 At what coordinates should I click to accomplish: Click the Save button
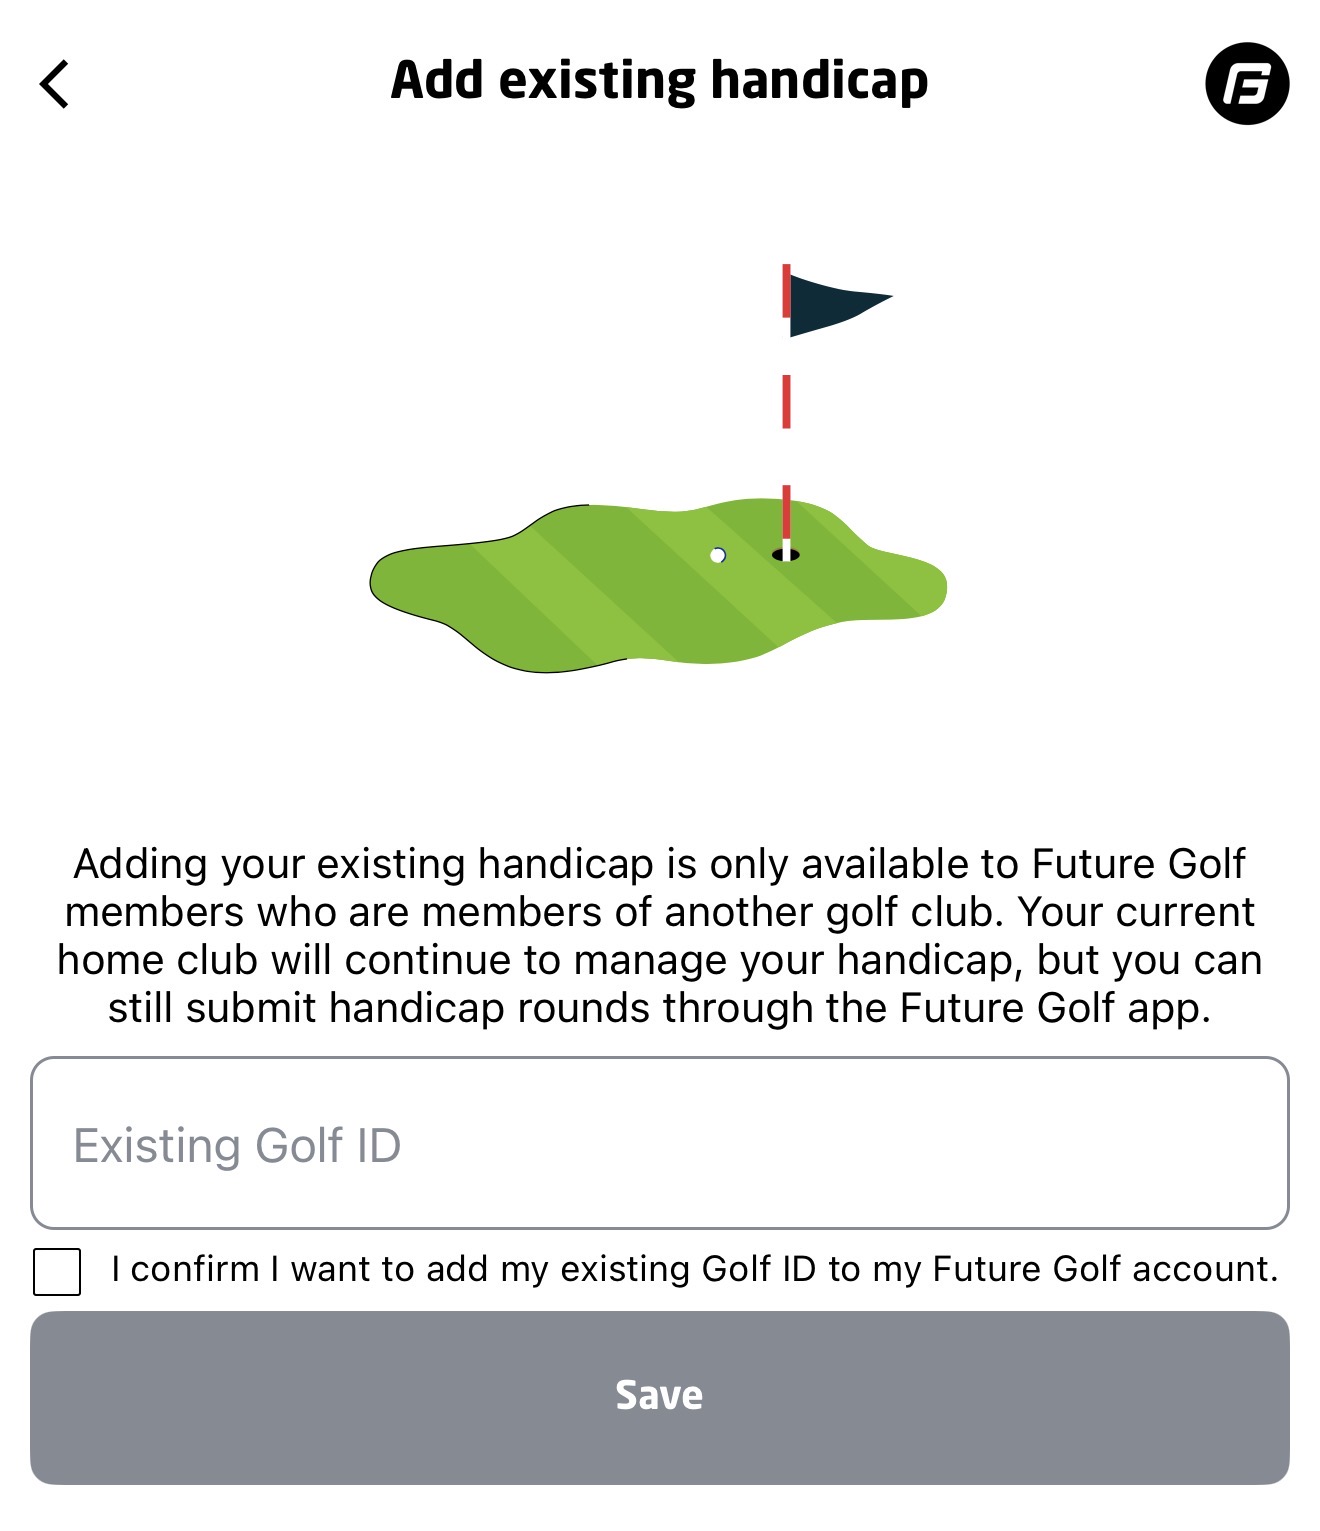click(660, 1397)
